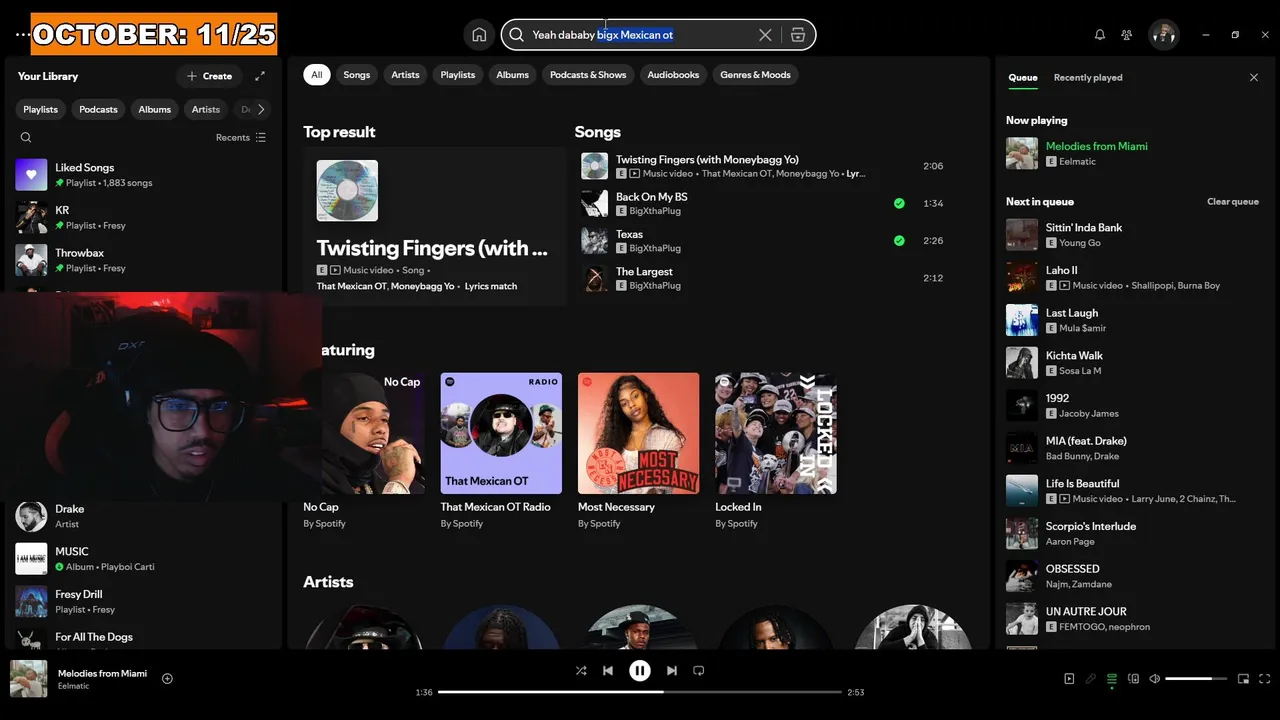Close the Queue panel
1280x720 pixels.
tap(1254, 77)
